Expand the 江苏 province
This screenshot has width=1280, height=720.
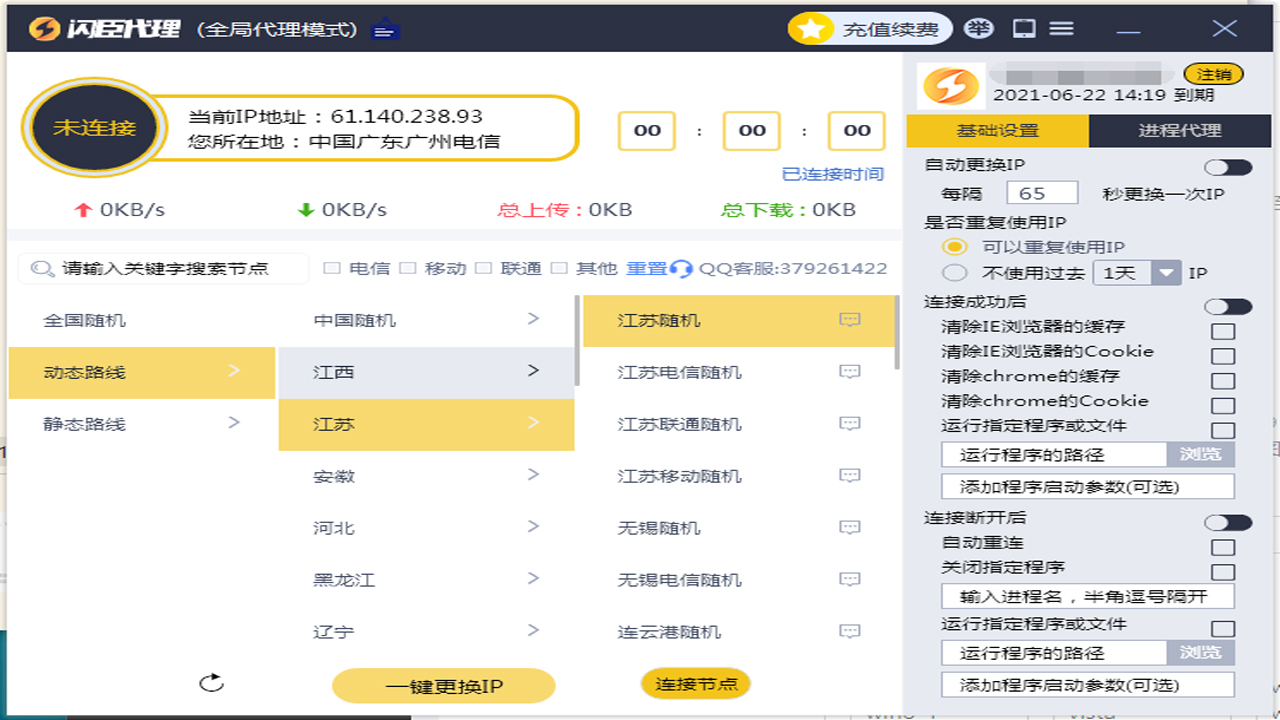427,424
